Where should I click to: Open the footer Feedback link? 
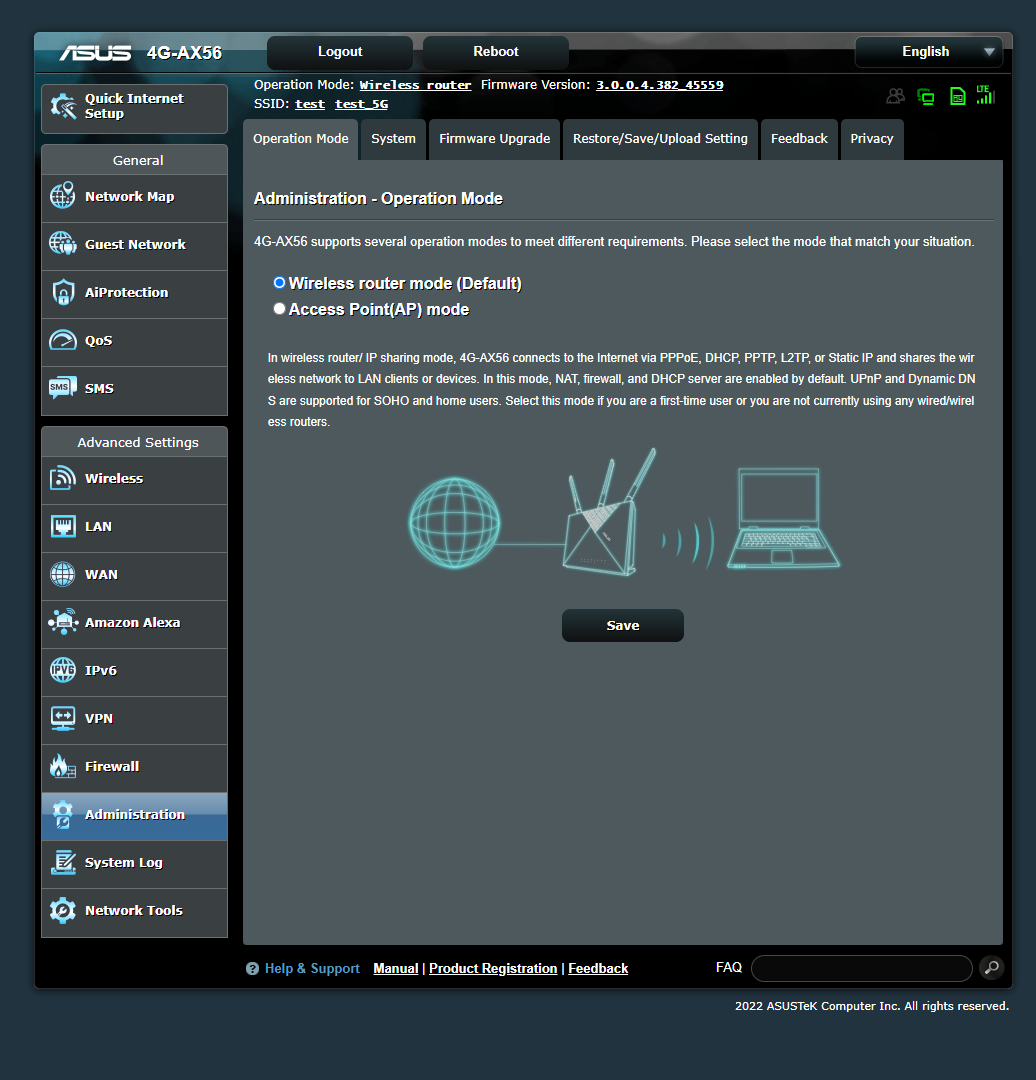(x=598, y=968)
